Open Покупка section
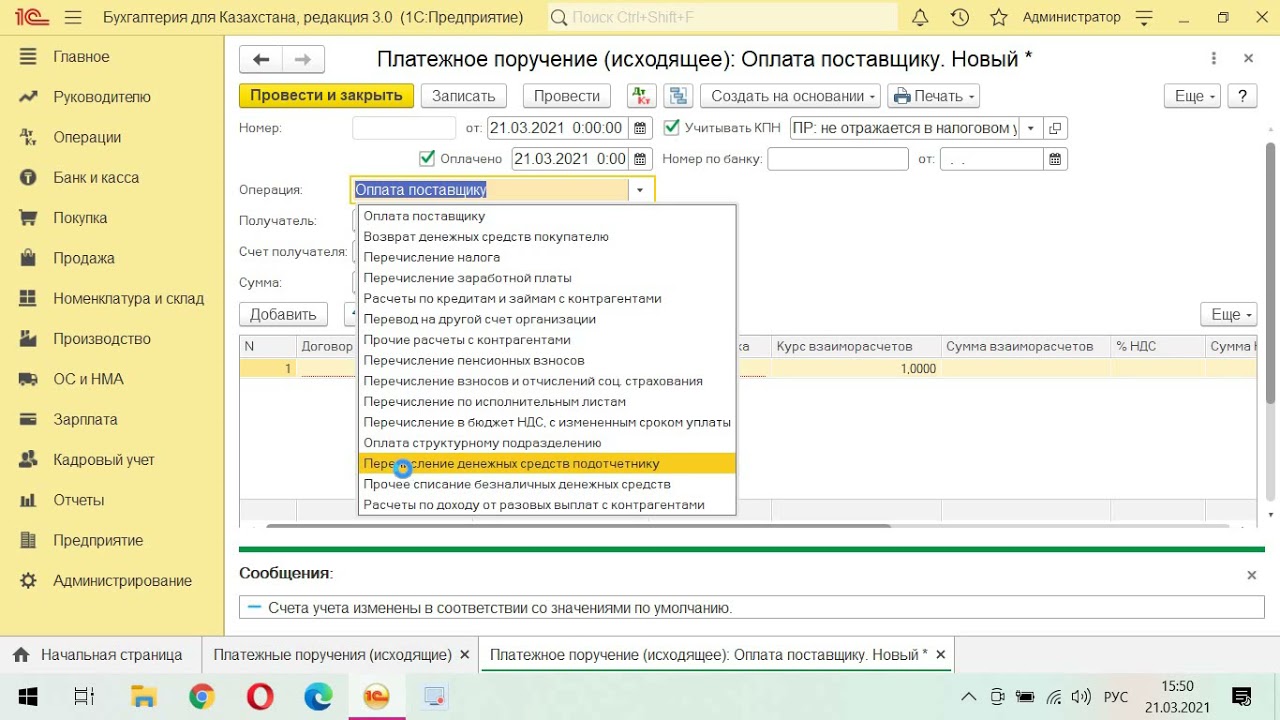Screen dimensions: 1280x720 80,218
